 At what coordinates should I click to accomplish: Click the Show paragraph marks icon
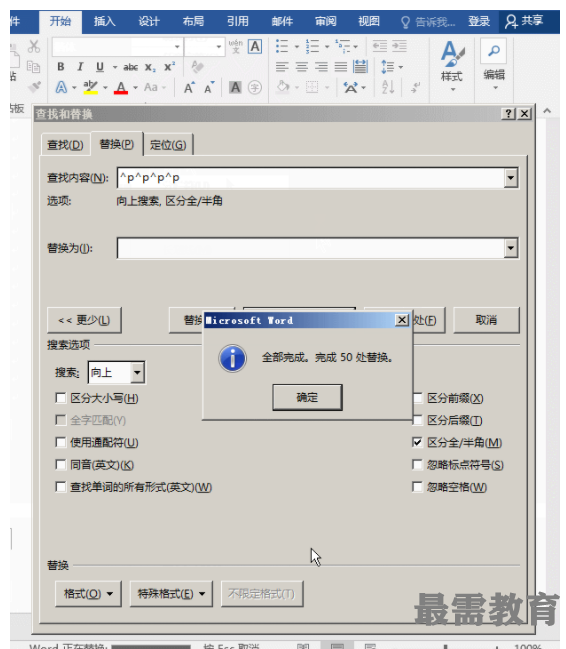(415, 87)
